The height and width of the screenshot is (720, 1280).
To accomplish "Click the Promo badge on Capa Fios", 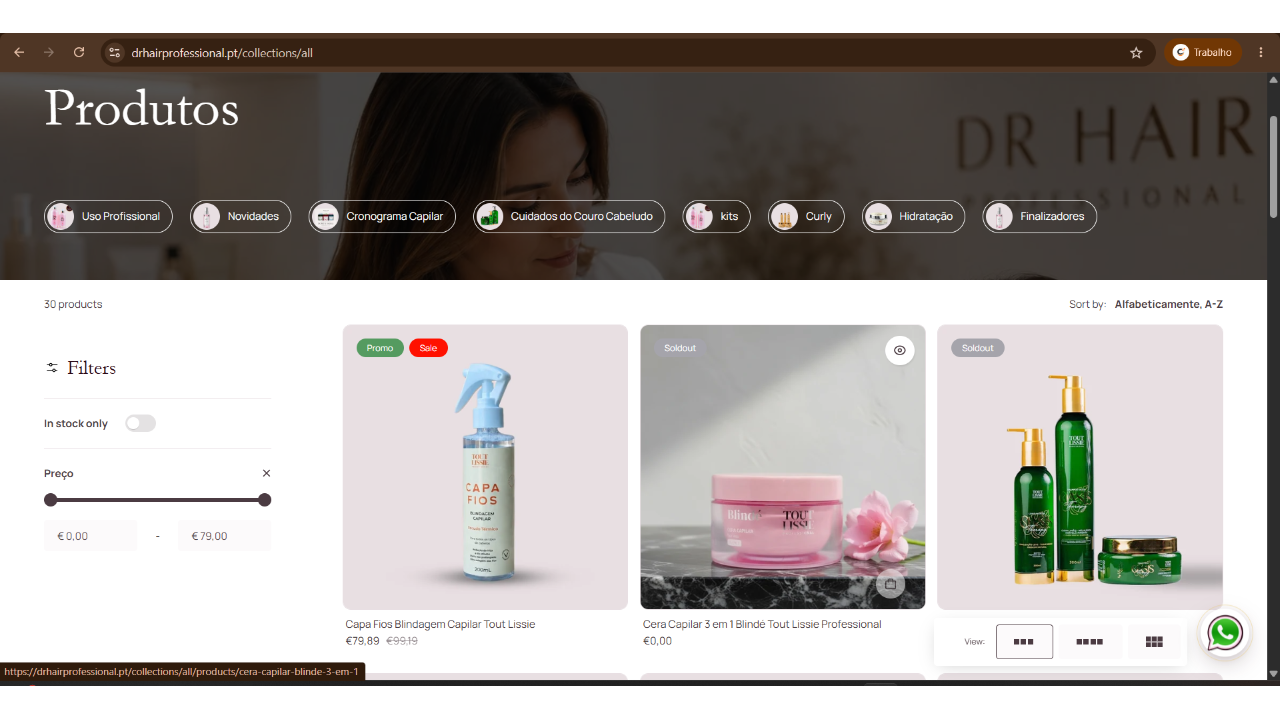I will pos(380,348).
